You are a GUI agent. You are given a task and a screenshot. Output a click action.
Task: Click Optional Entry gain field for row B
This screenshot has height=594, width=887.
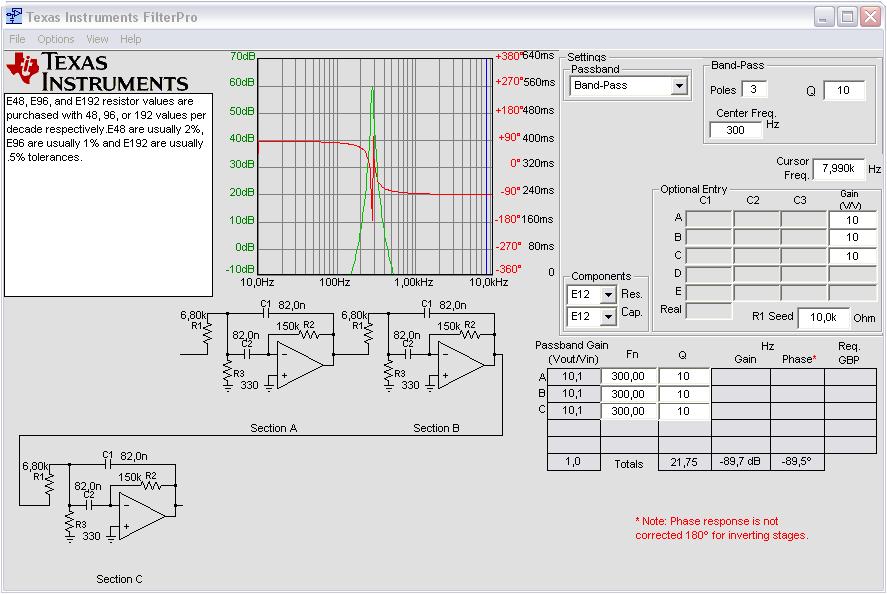(x=852, y=238)
